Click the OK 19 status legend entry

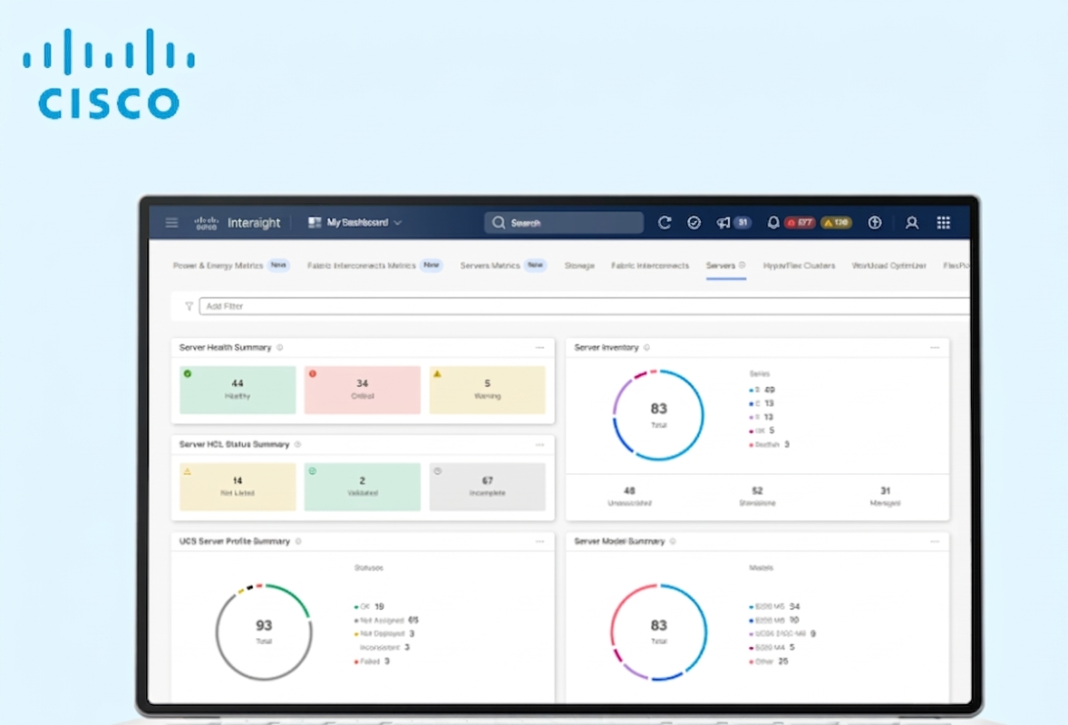coord(369,606)
